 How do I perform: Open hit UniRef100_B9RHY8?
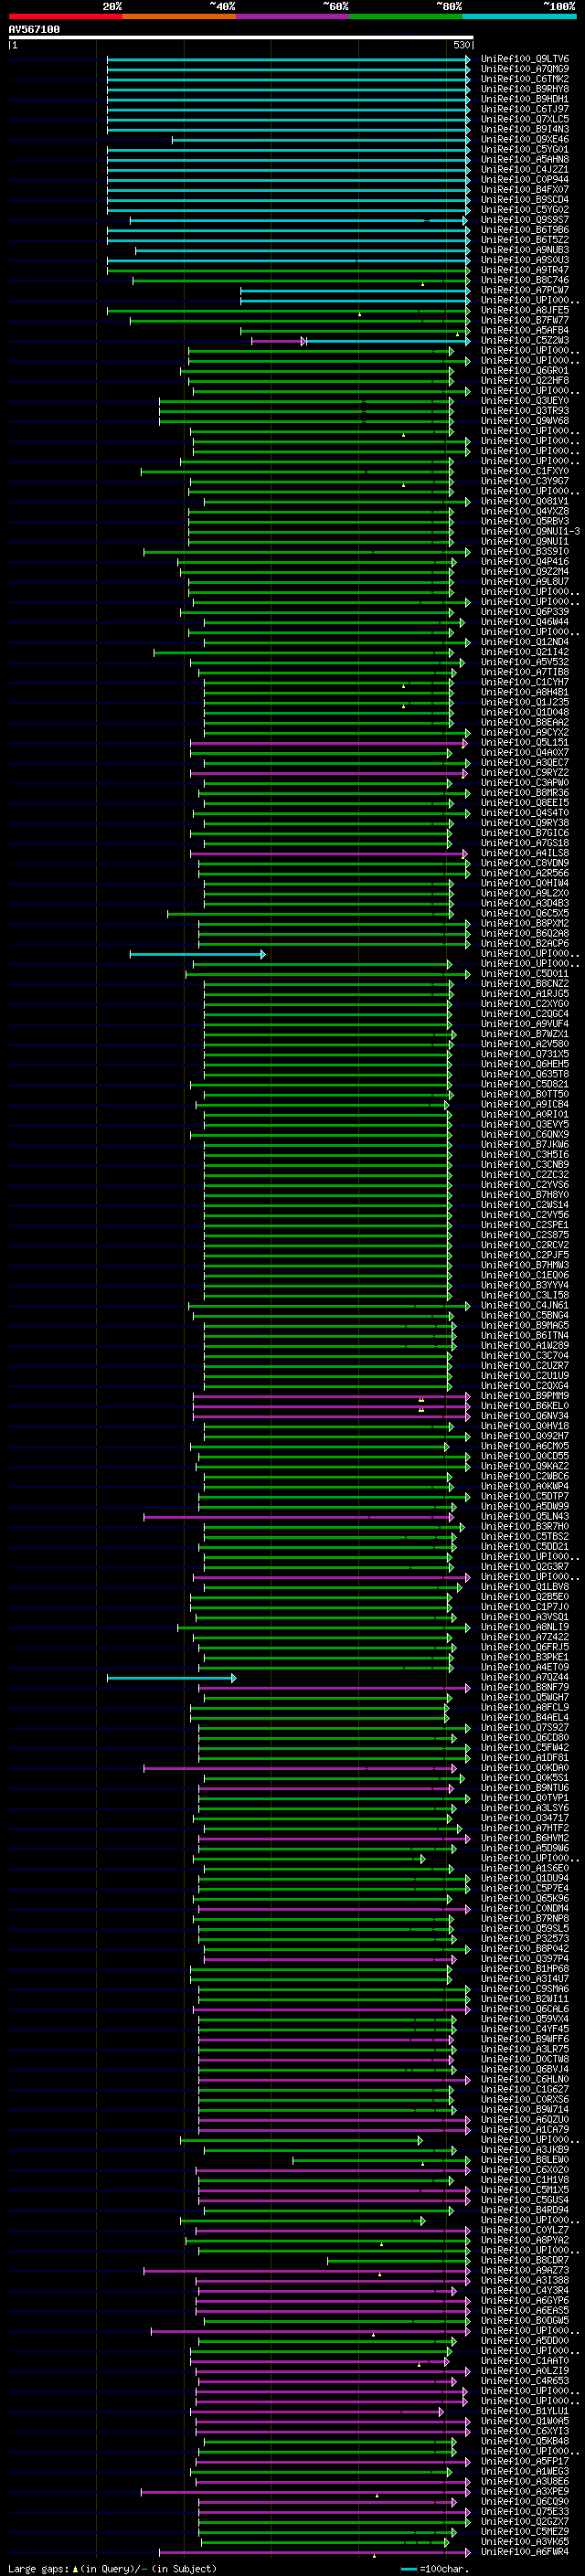(x=525, y=89)
